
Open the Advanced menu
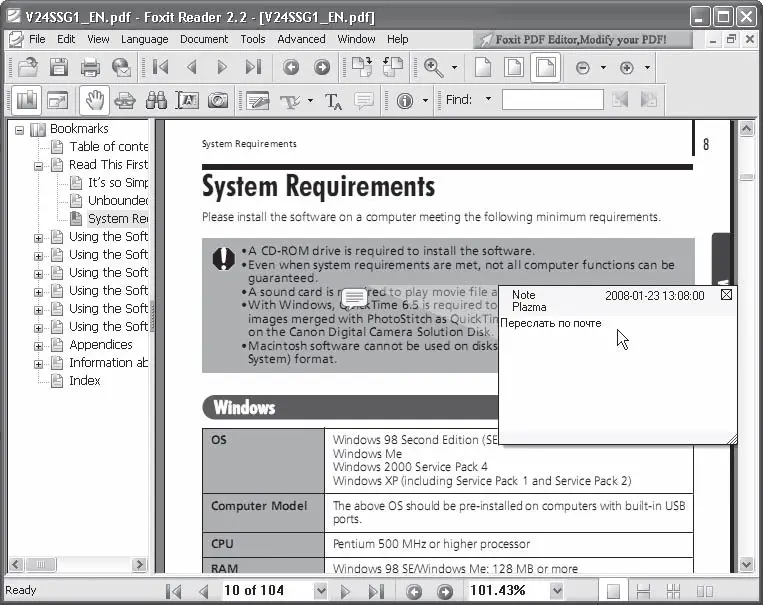[301, 39]
